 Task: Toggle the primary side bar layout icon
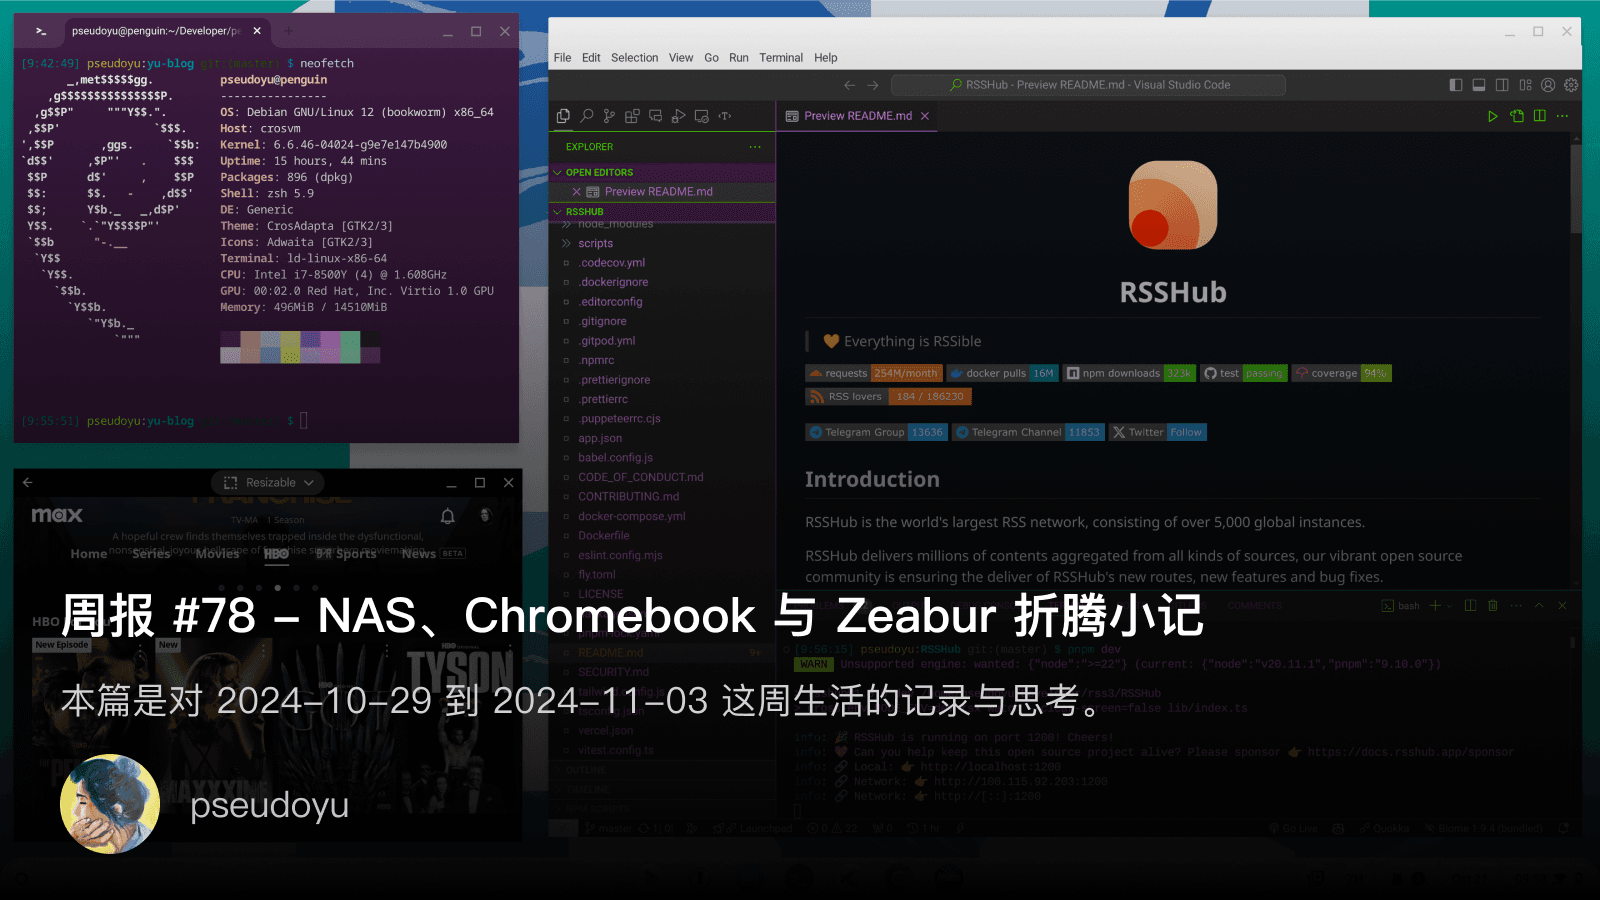point(1456,85)
